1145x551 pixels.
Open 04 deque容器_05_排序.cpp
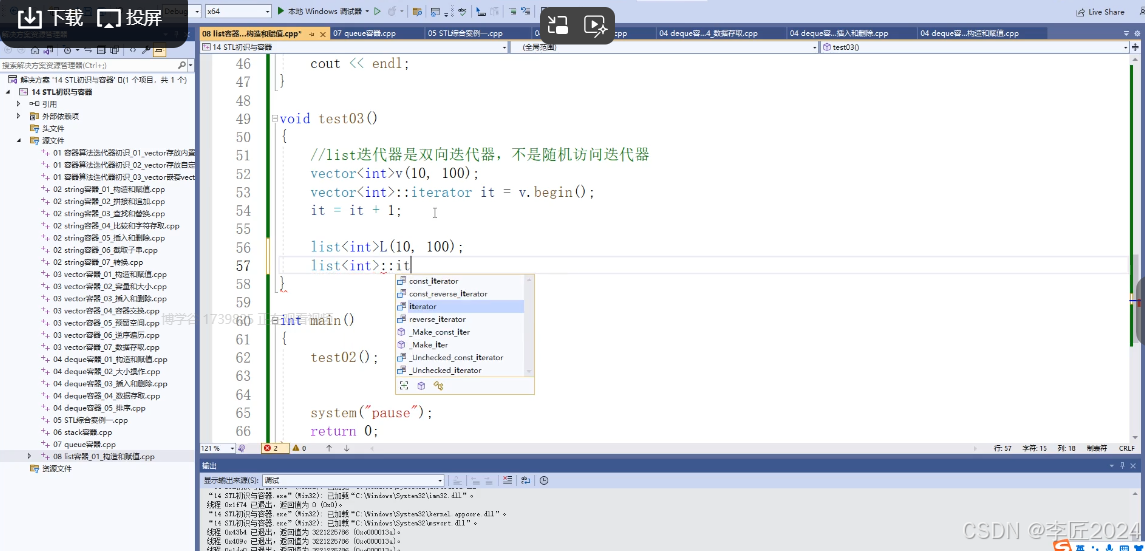99,408
